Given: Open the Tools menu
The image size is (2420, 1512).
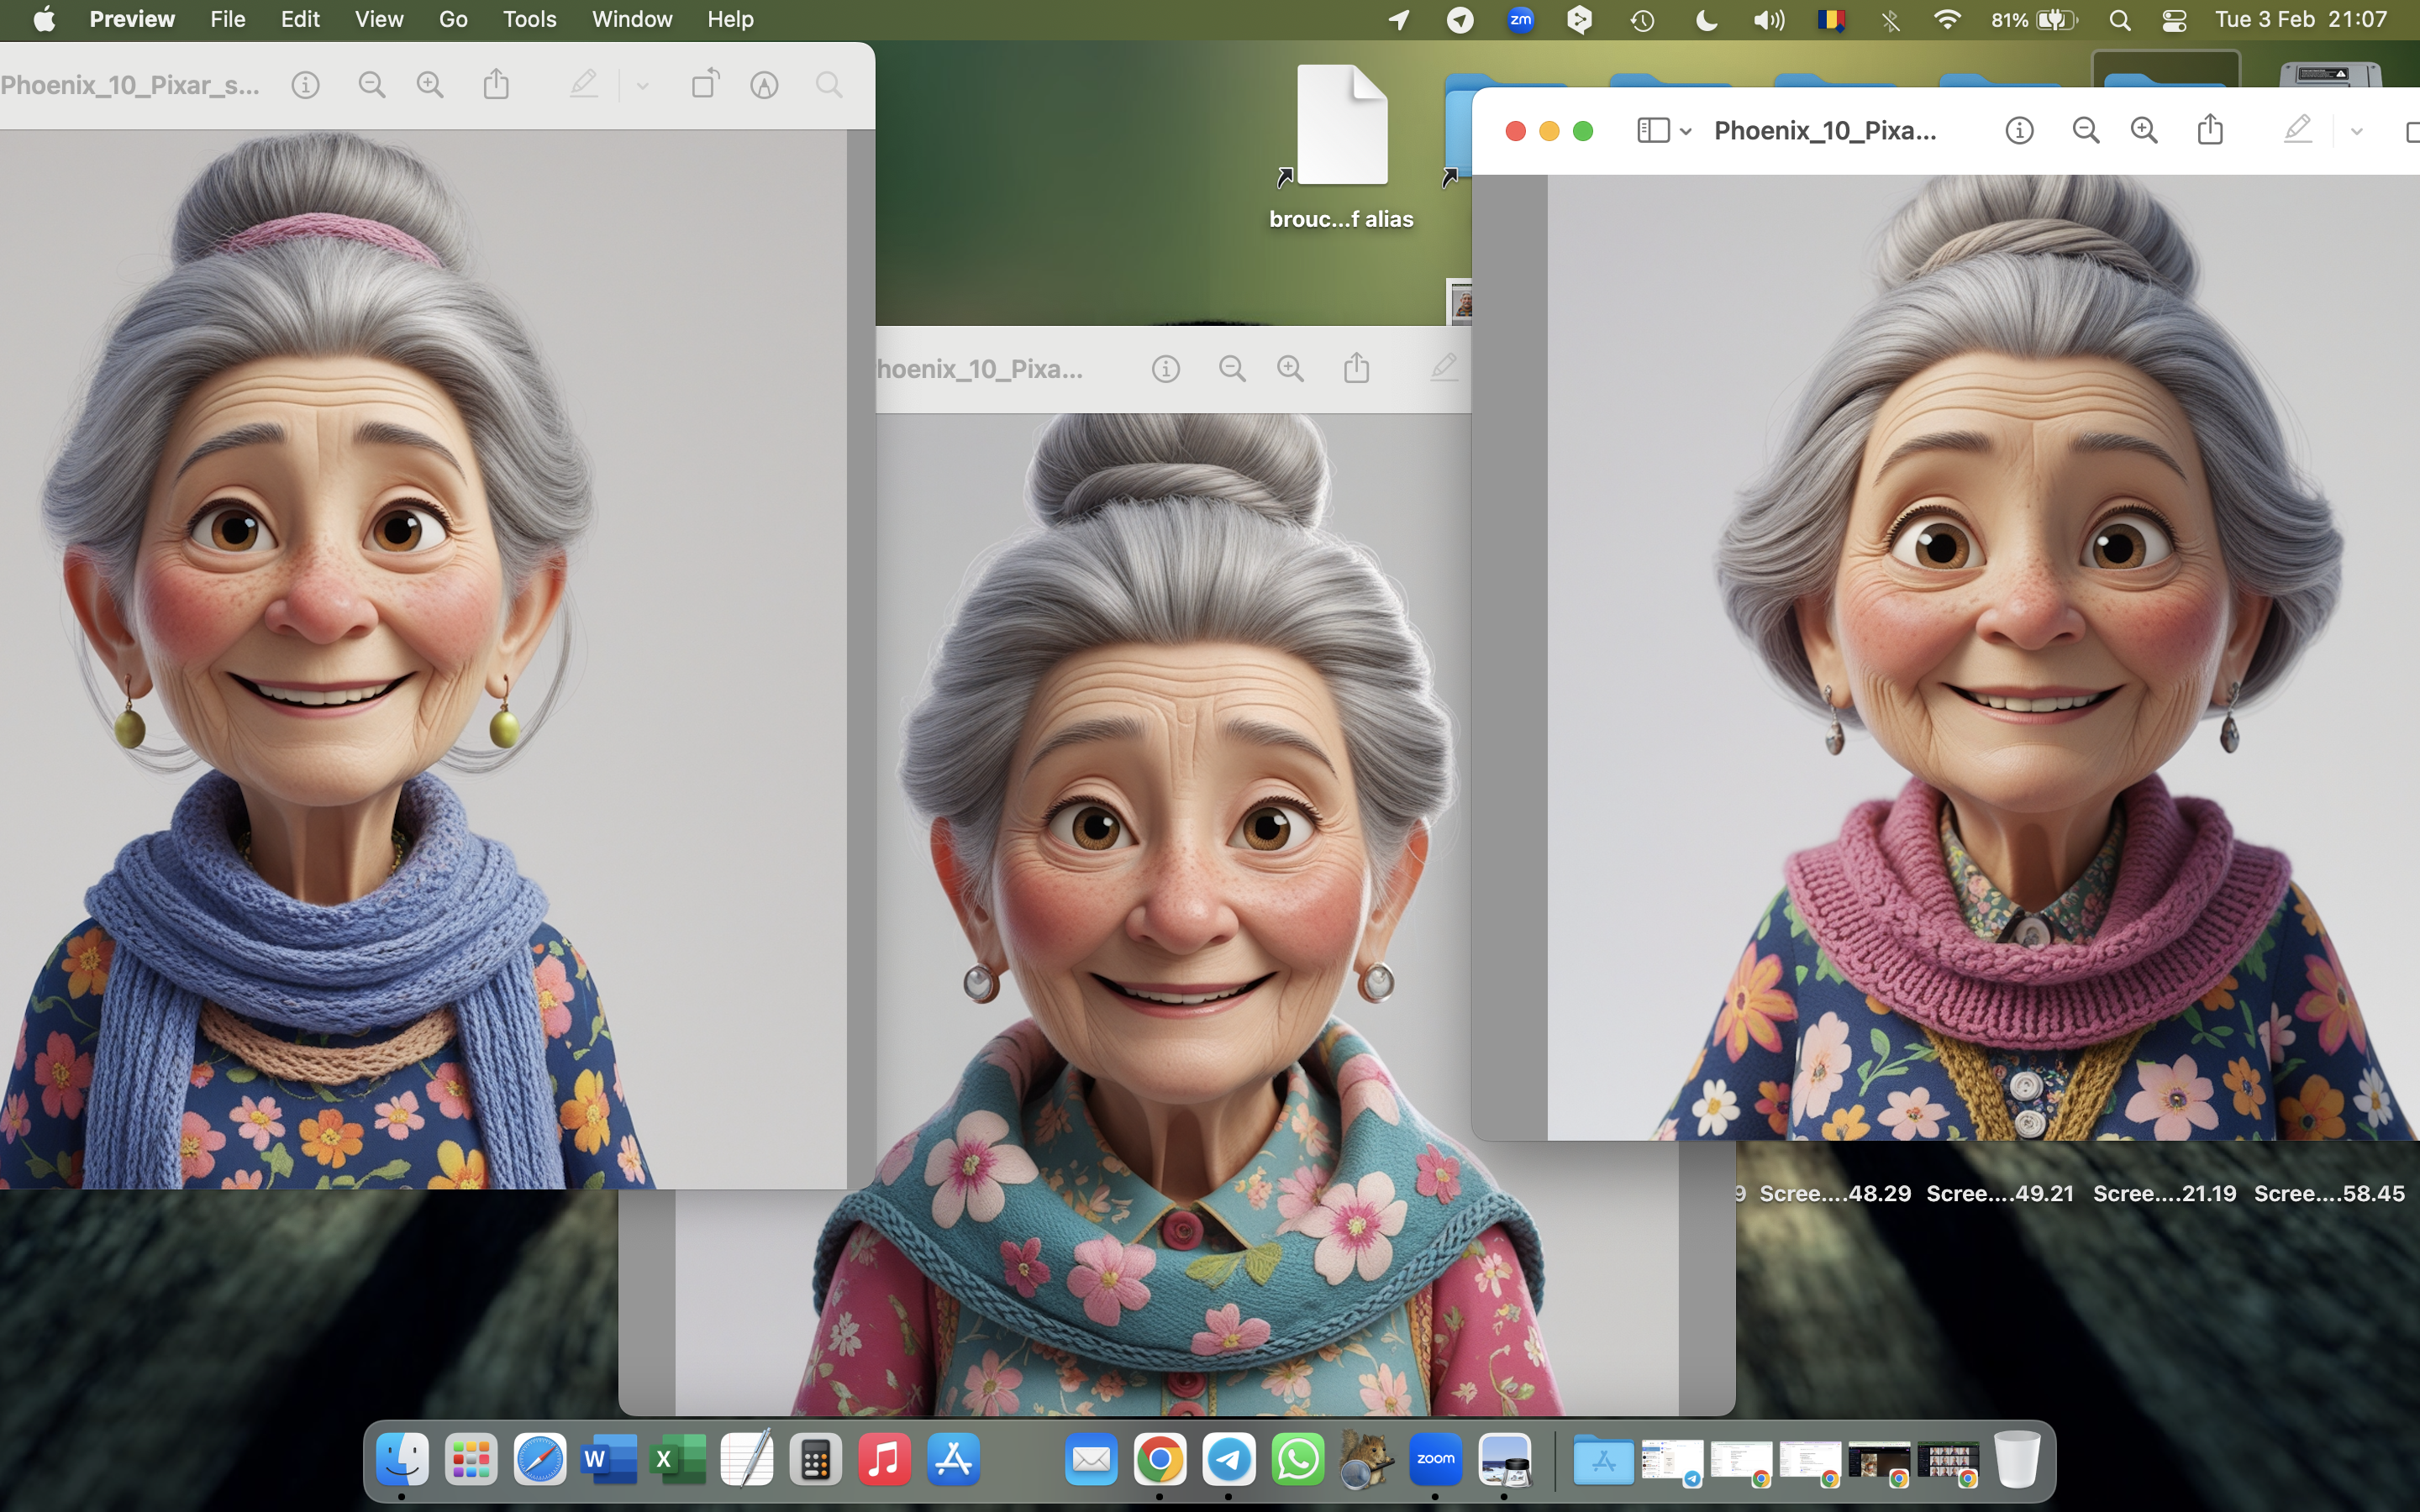Looking at the screenshot, I should [x=529, y=19].
